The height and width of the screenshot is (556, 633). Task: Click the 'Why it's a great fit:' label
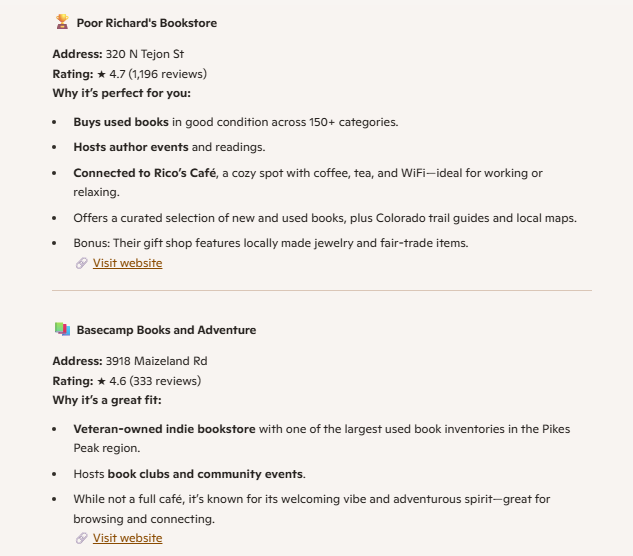(106, 400)
